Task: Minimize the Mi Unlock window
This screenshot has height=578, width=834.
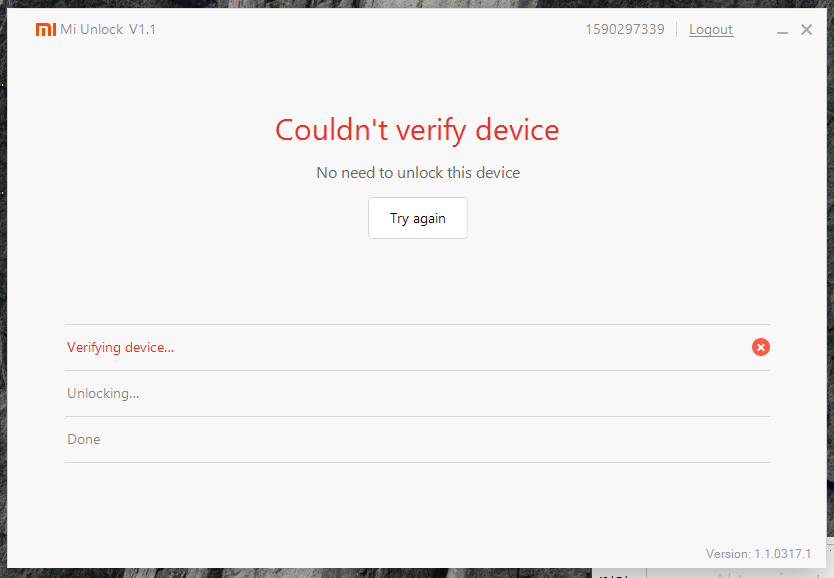Action: pyautogui.click(x=783, y=31)
